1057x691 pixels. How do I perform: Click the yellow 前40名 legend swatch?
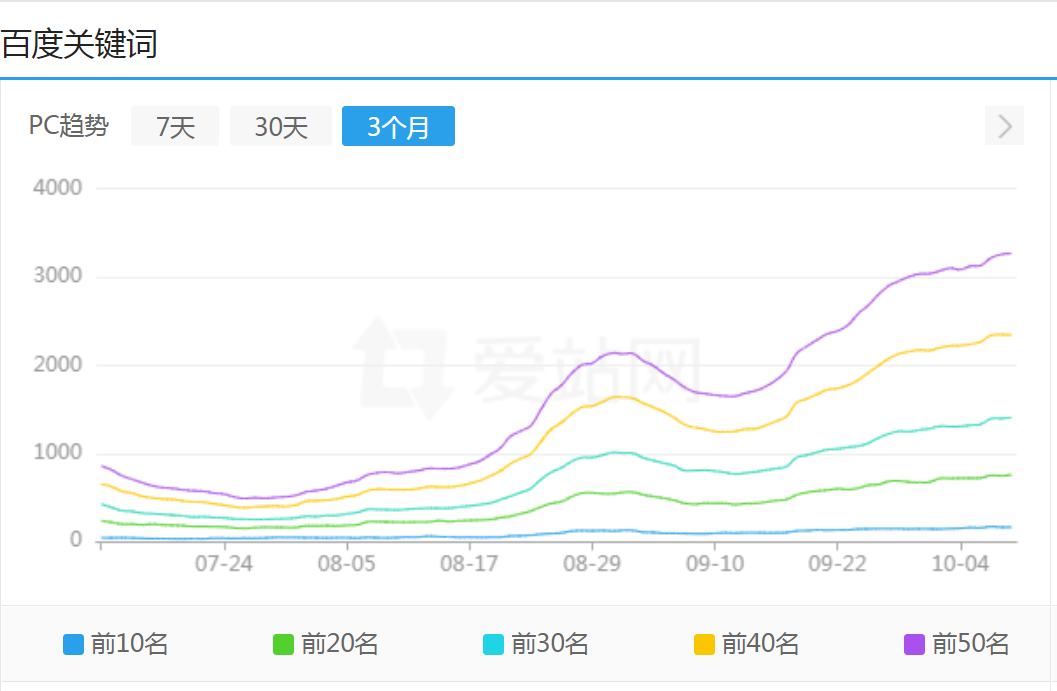(x=704, y=645)
